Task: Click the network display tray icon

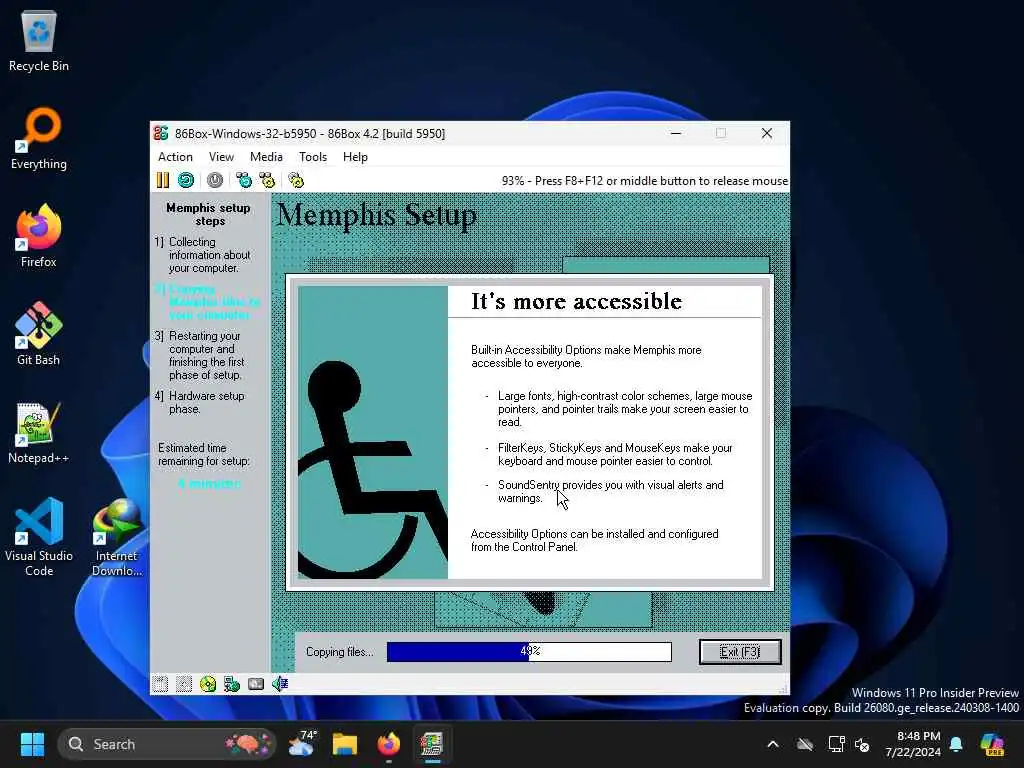Action: tap(837, 744)
